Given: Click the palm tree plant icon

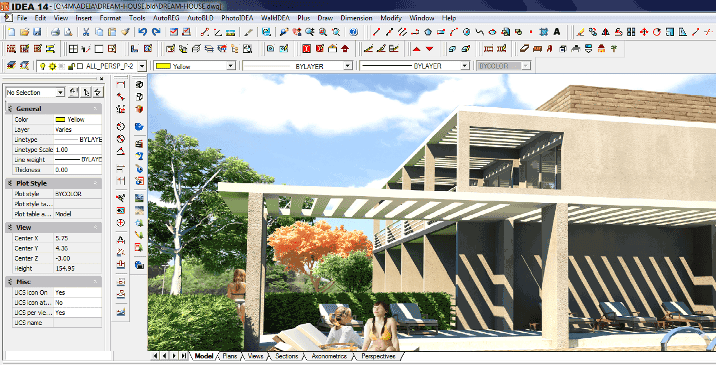Looking at the screenshot, I should [x=614, y=48].
